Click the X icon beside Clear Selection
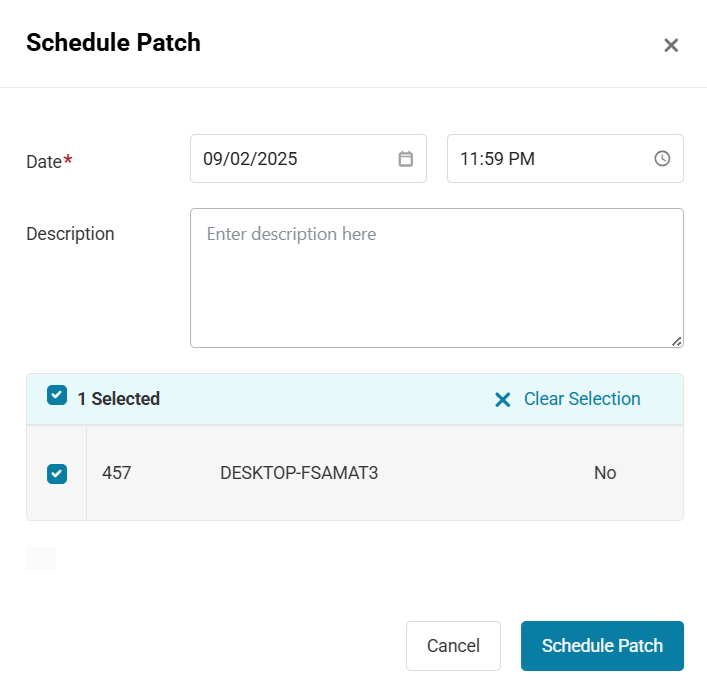 (502, 400)
